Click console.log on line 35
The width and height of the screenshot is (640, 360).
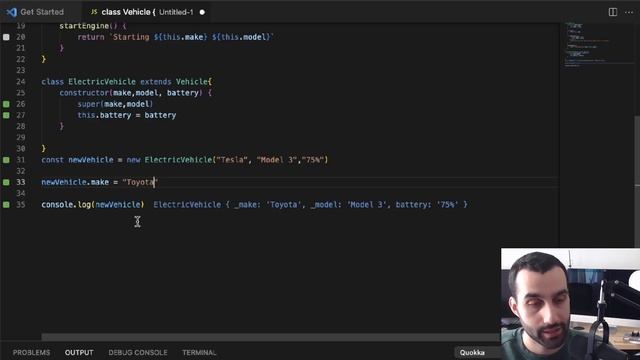click(x=66, y=204)
